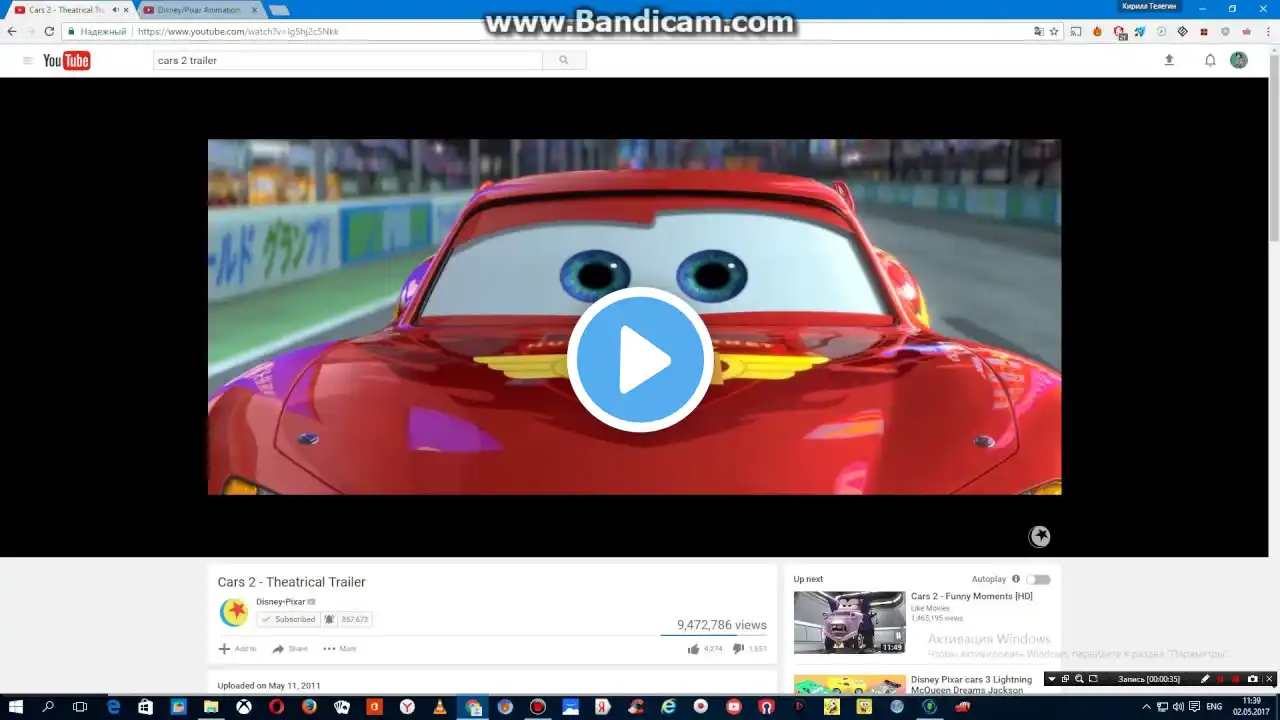This screenshot has width=1280, height=720.
Task: Bookmark this page with the star icon
Action: coord(1054,31)
